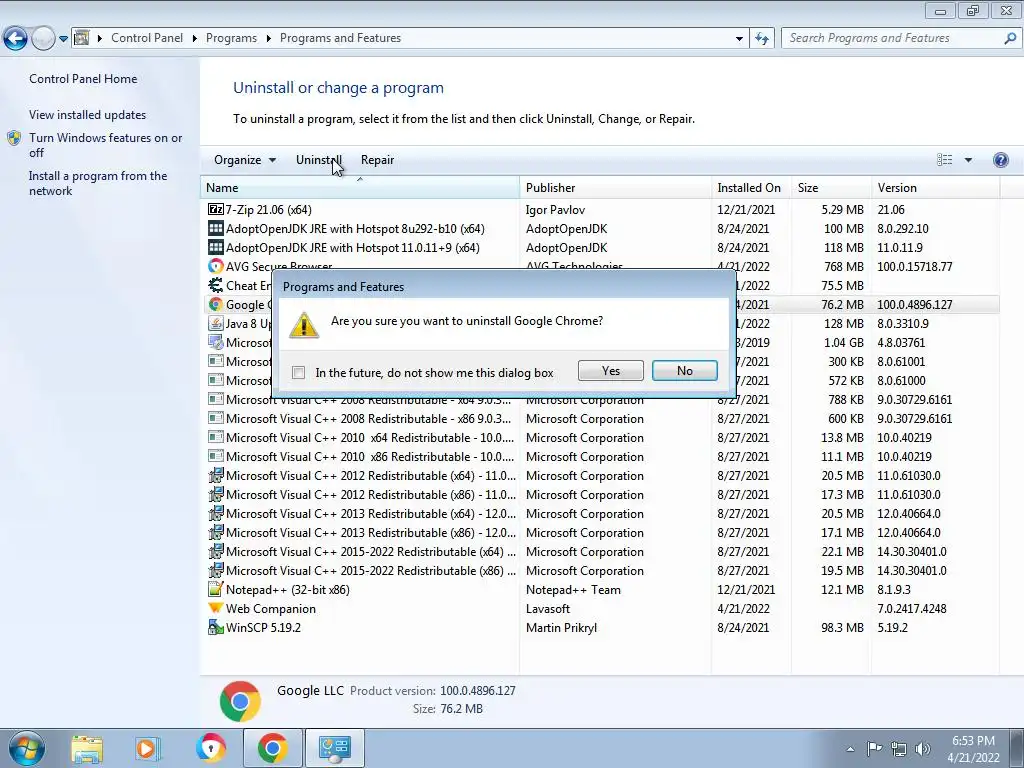Open the recent pages dropdown arrow
This screenshot has width=1024, height=768.
pyautogui.click(x=63, y=39)
